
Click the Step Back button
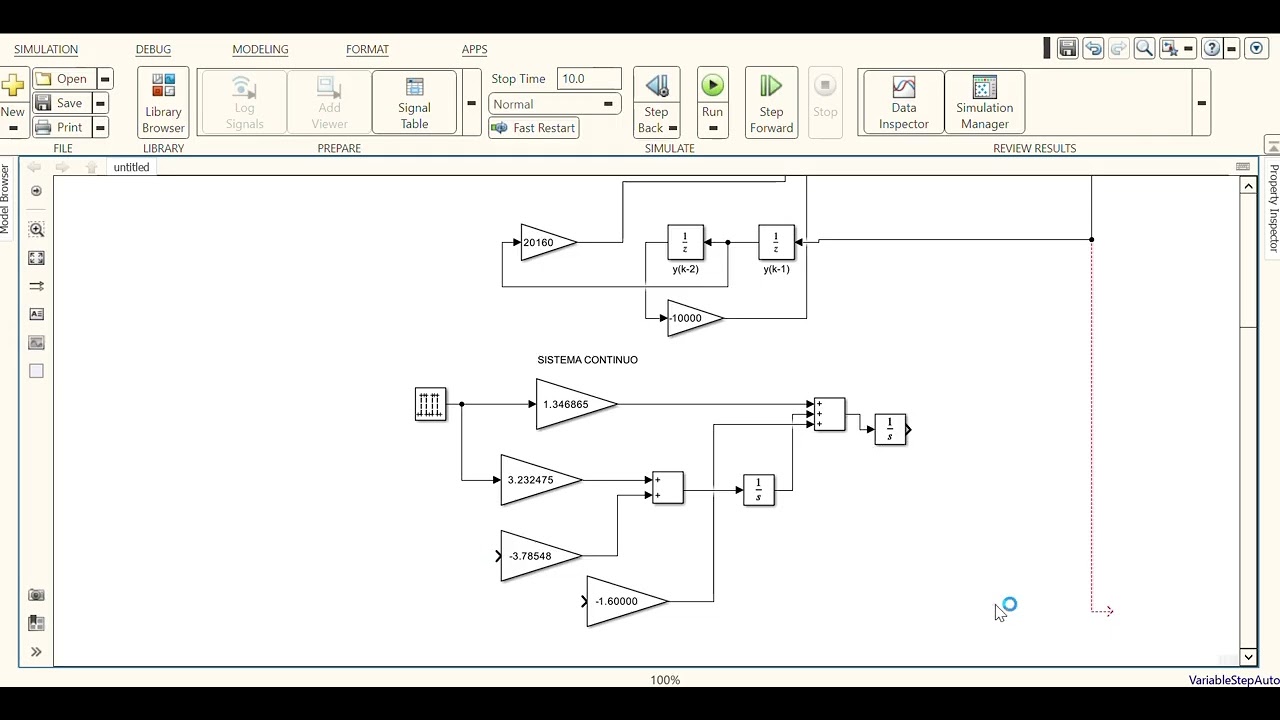(x=656, y=95)
